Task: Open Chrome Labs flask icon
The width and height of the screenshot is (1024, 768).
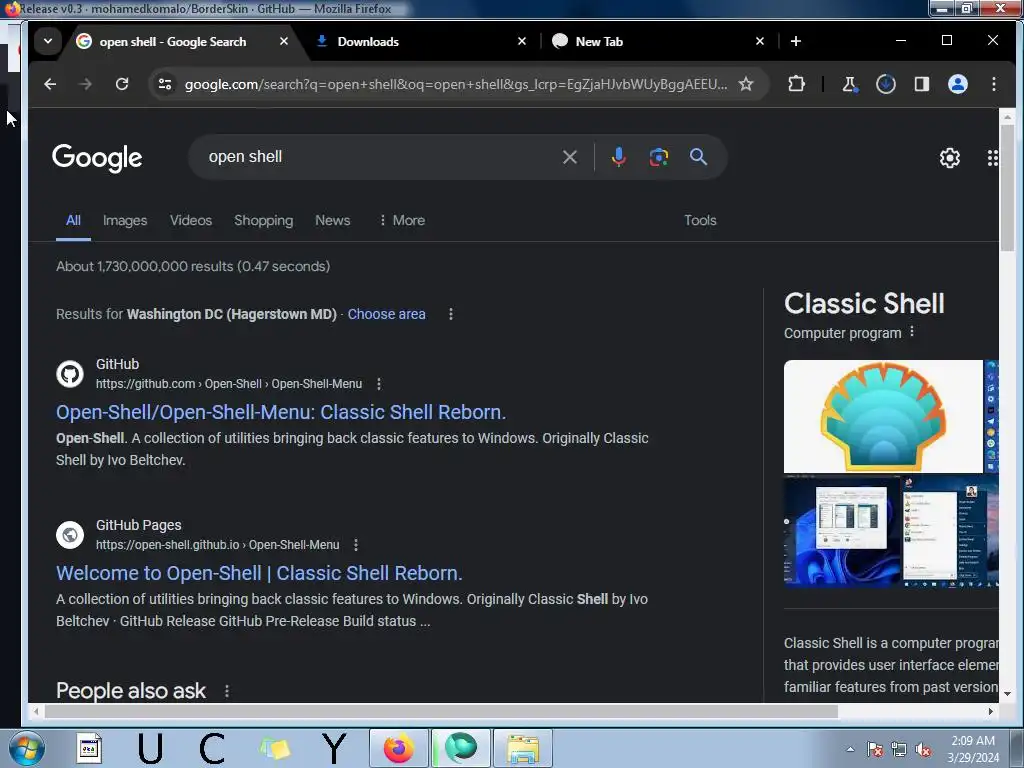Action: (x=849, y=84)
